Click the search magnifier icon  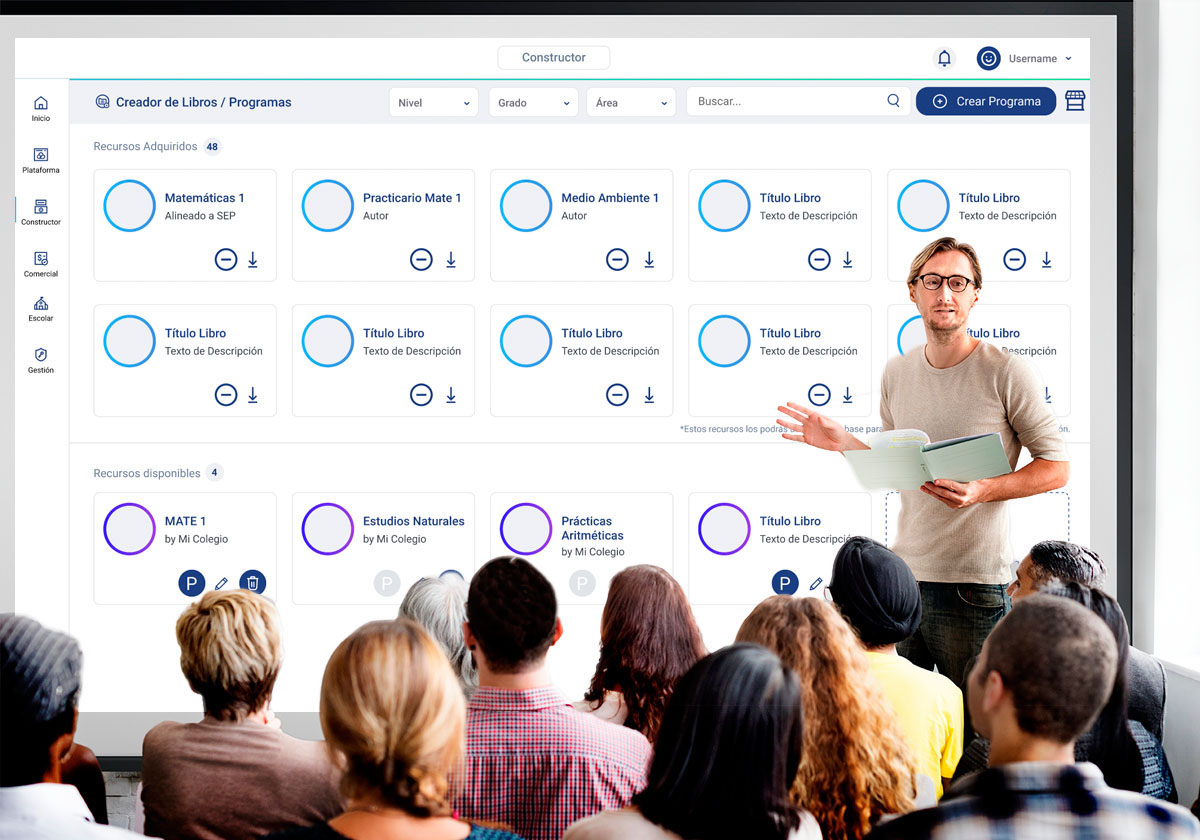click(x=893, y=101)
